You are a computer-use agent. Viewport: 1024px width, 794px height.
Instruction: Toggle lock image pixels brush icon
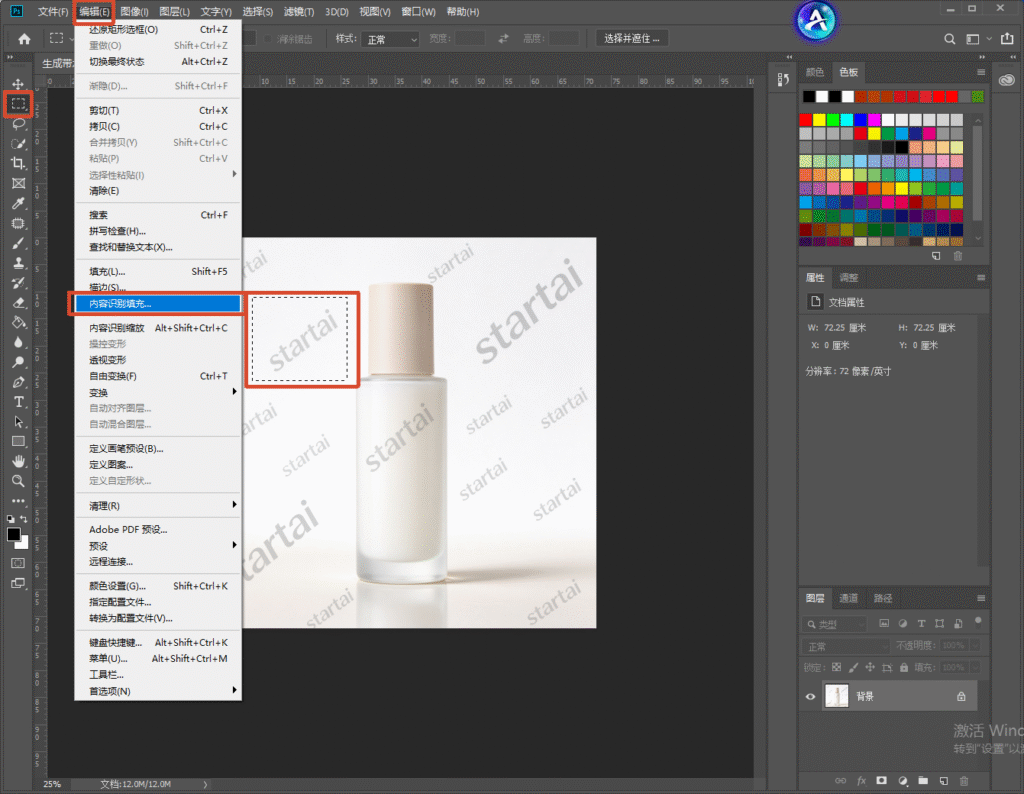pyautogui.click(x=854, y=667)
